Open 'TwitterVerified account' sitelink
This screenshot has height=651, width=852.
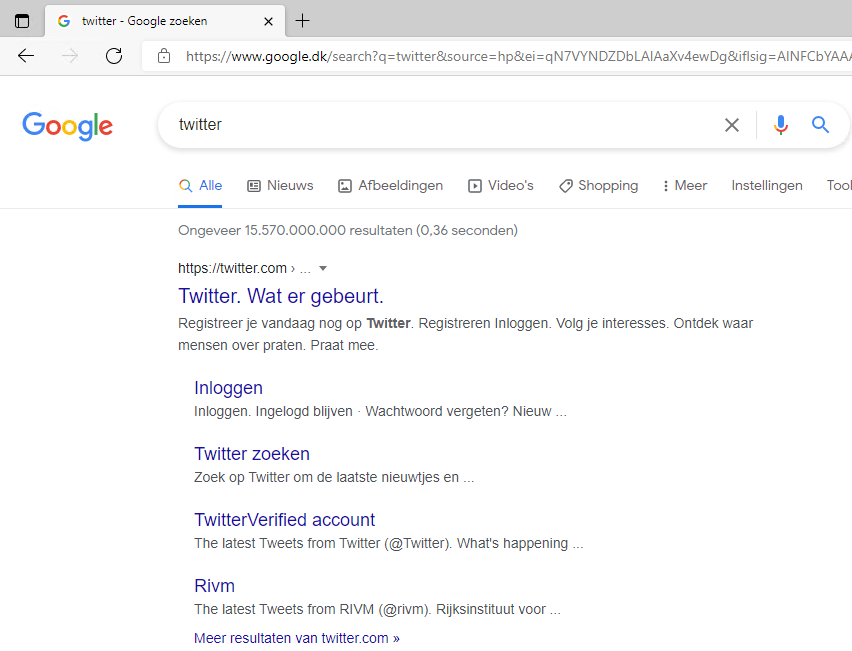tap(285, 520)
